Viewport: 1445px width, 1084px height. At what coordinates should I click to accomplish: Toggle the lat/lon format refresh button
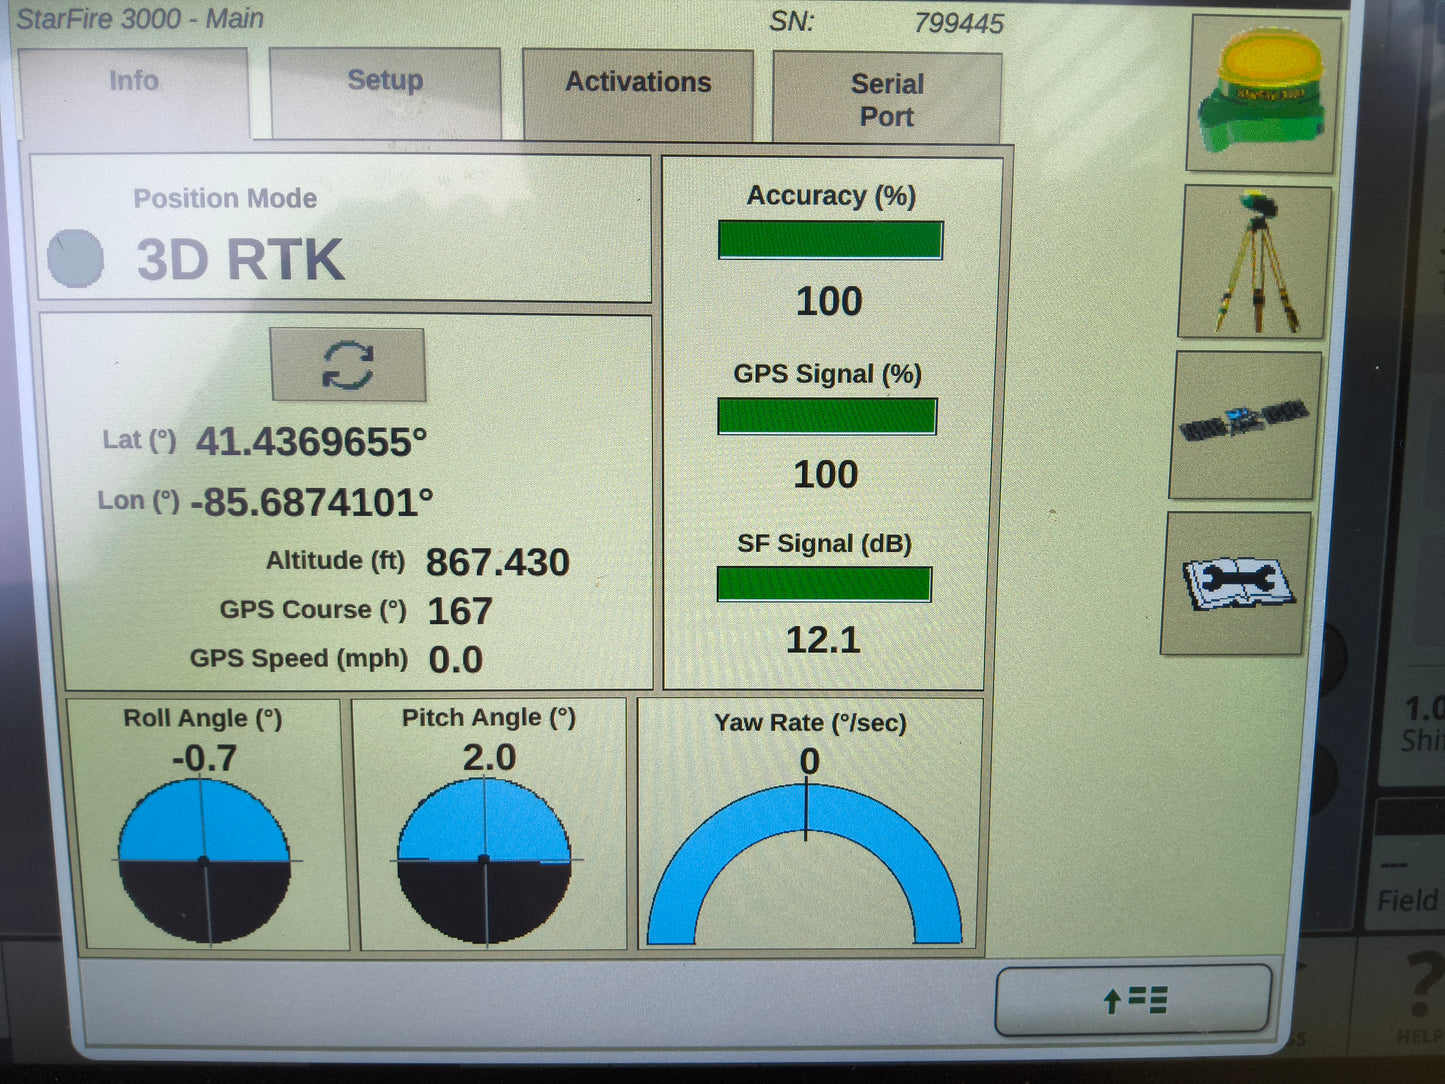pyautogui.click(x=348, y=365)
